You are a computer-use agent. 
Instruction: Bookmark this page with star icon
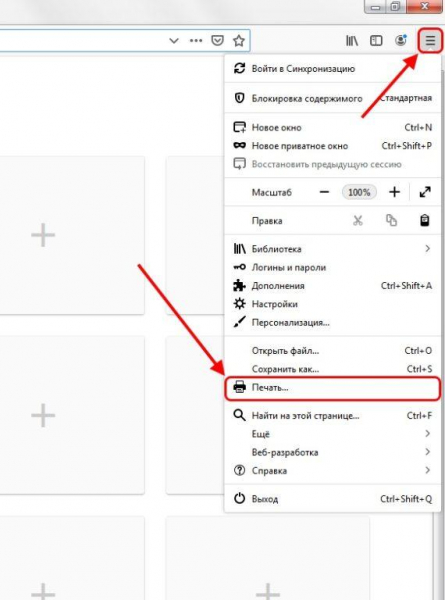pyautogui.click(x=239, y=40)
